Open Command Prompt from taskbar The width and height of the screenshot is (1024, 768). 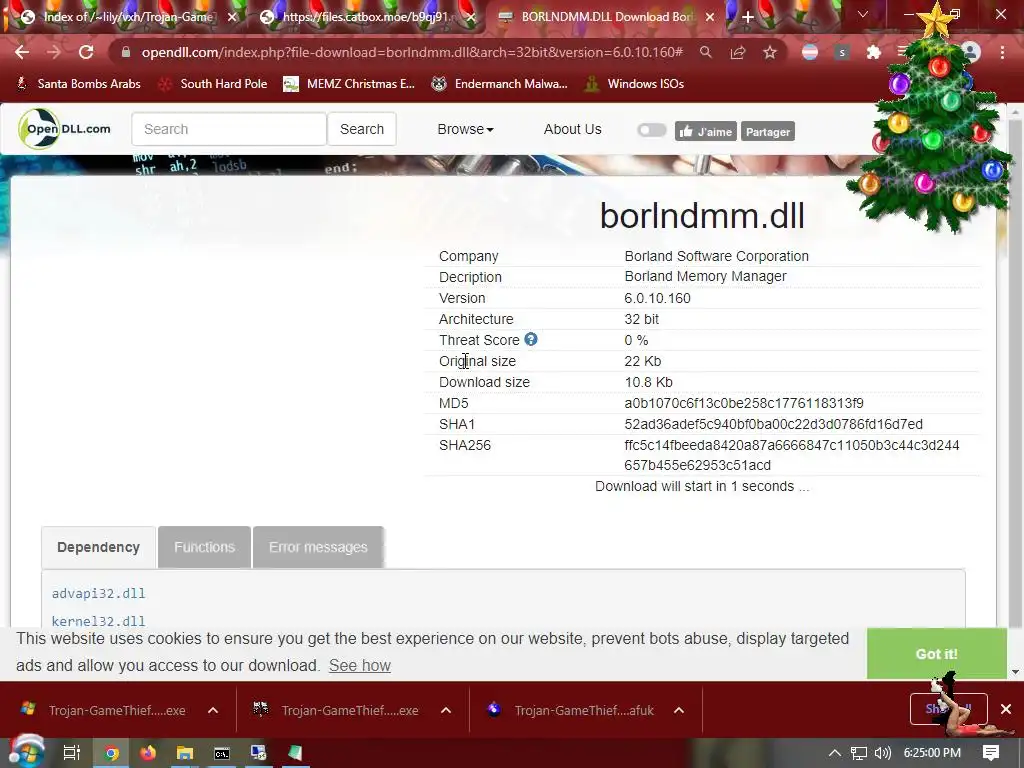click(x=222, y=753)
